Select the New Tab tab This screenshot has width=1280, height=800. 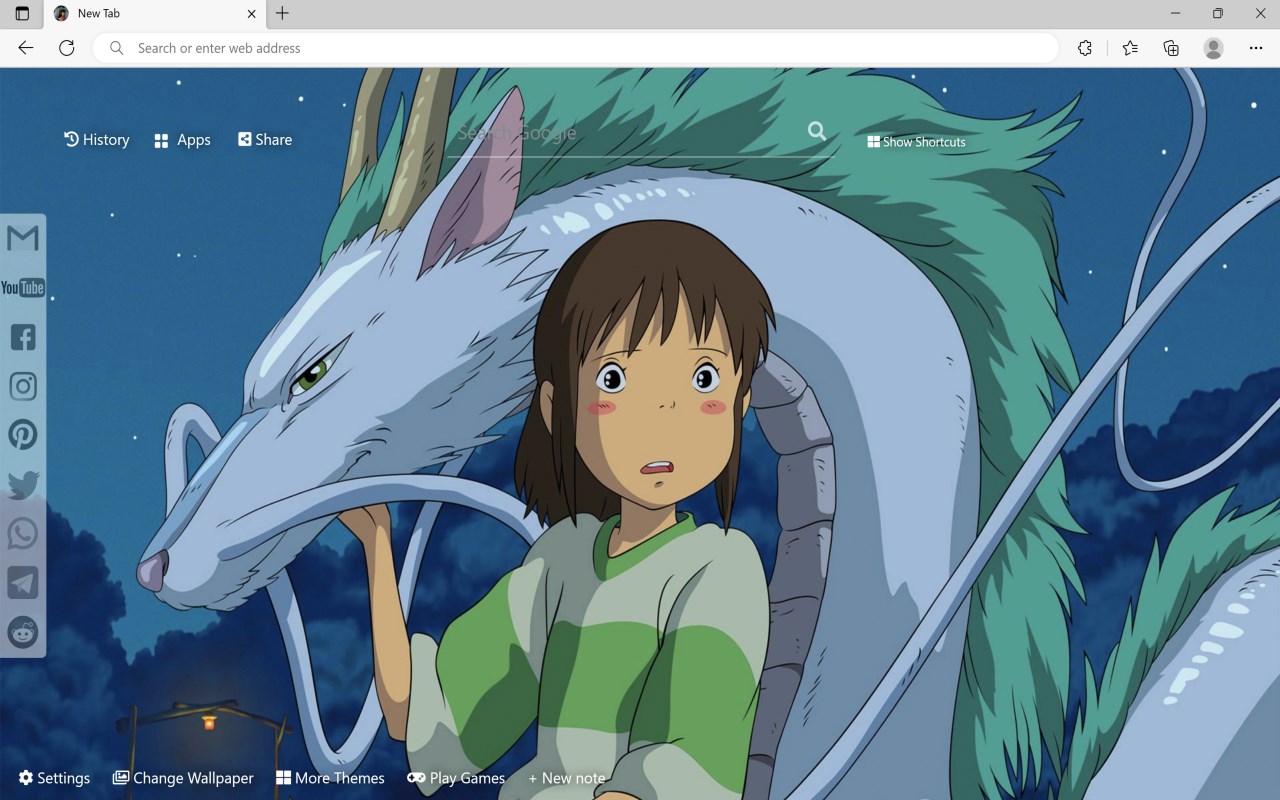(x=155, y=14)
